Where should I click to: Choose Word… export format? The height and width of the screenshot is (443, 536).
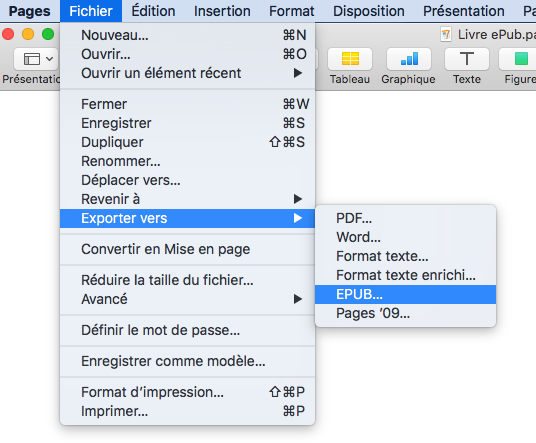click(x=405, y=237)
